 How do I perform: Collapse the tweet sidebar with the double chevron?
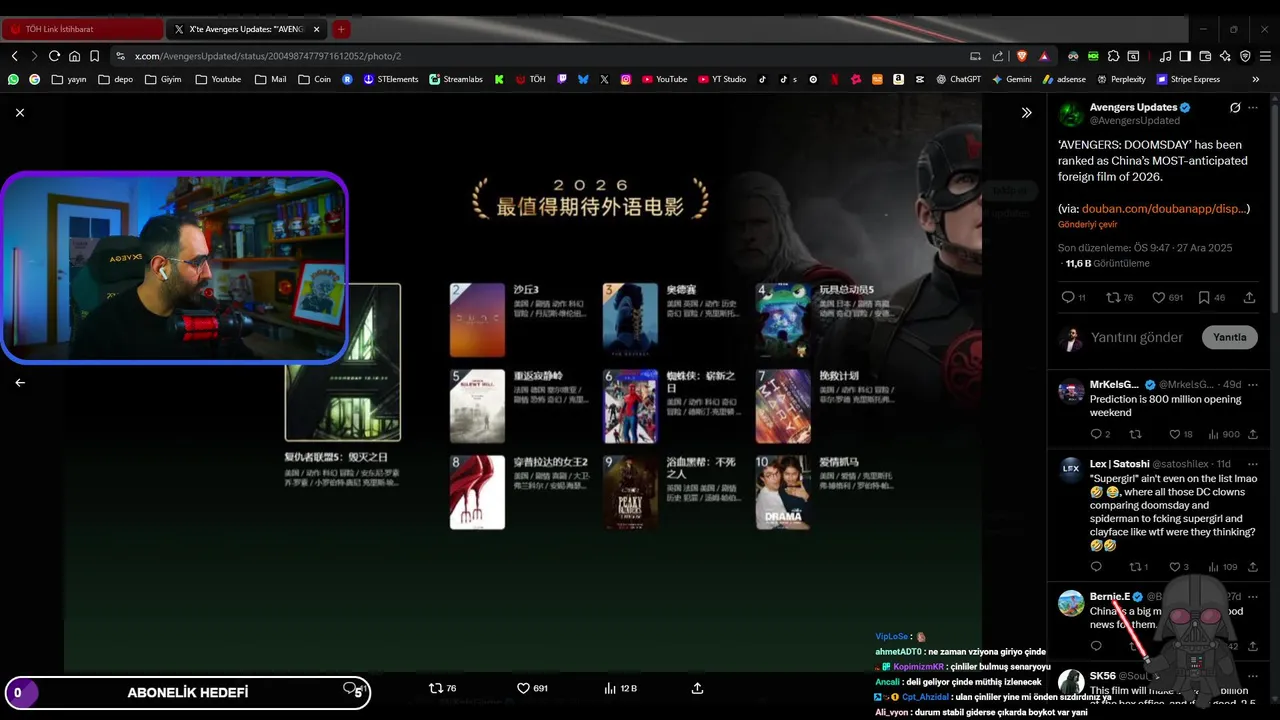click(x=1026, y=113)
